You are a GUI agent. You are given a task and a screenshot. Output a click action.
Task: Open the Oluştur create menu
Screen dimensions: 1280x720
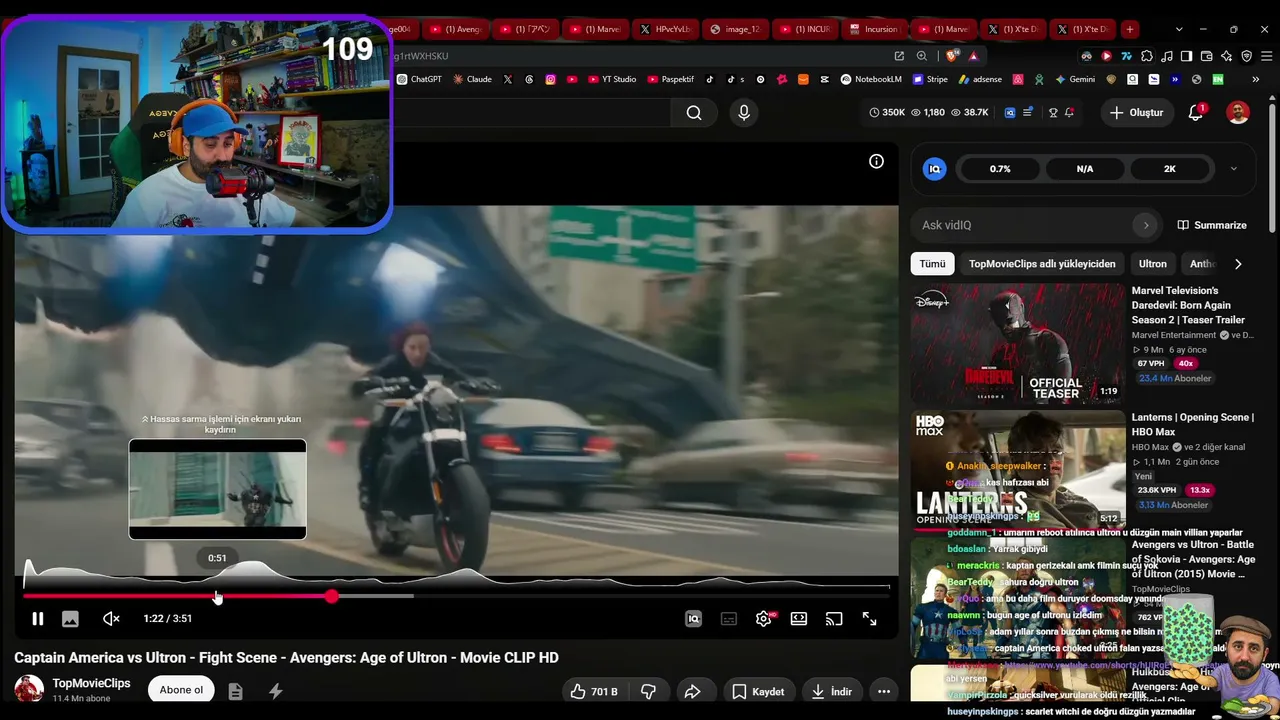[1136, 113]
